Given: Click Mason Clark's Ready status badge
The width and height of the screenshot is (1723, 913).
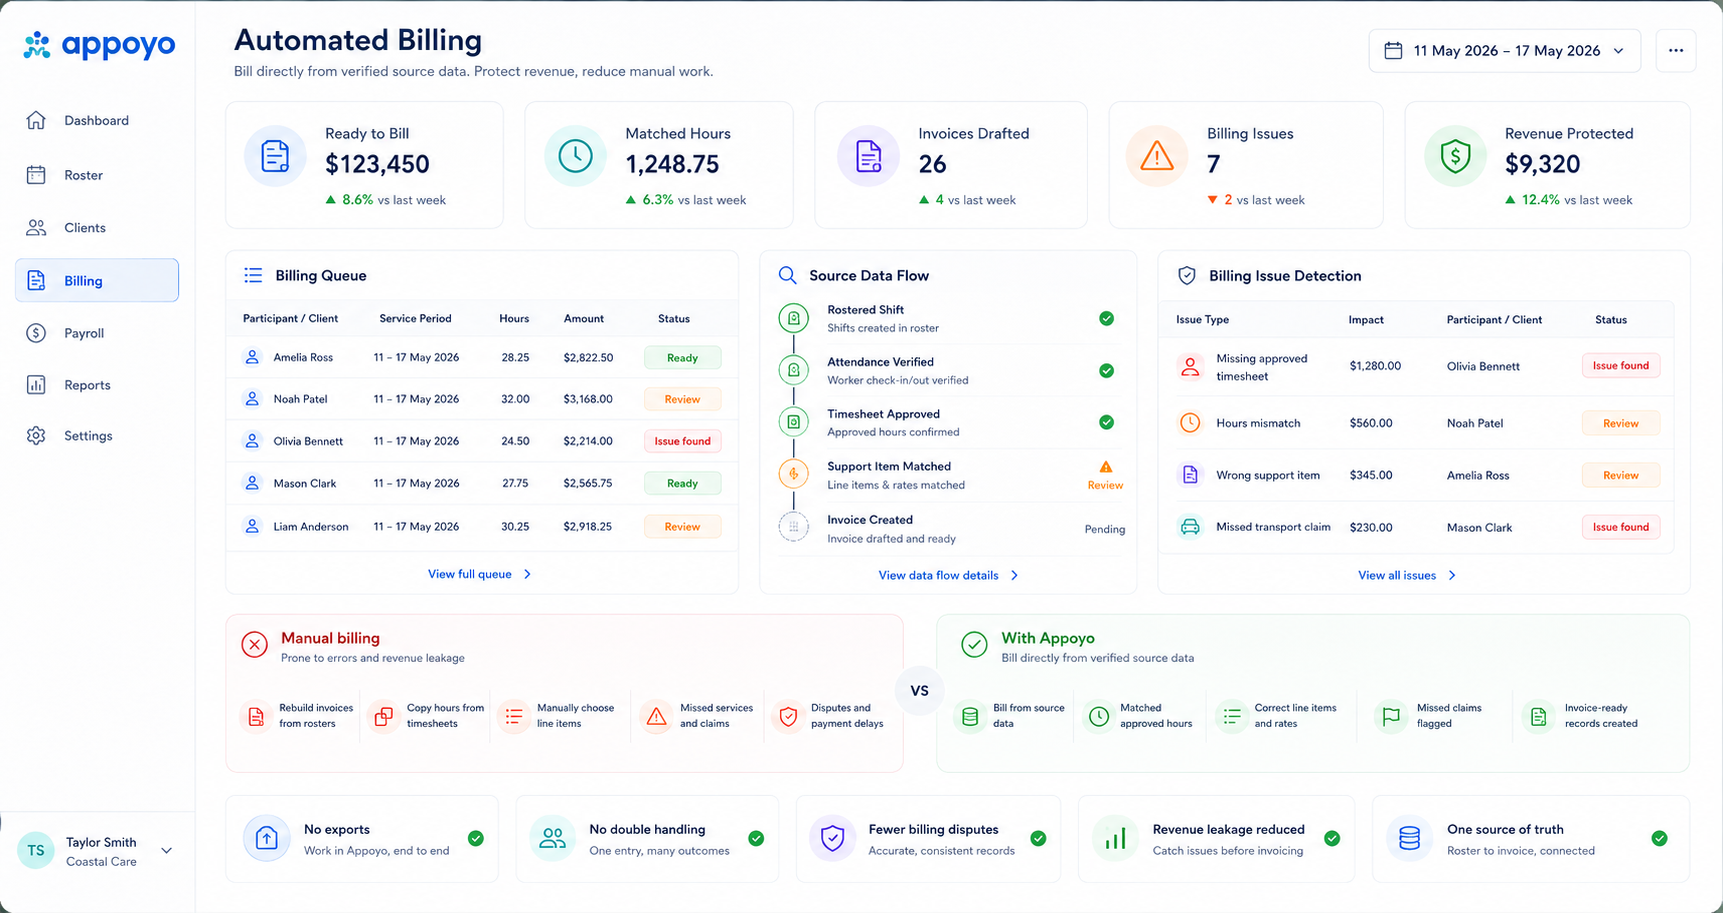Looking at the screenshot, I should pyautogui.click(x=682, y=483).
